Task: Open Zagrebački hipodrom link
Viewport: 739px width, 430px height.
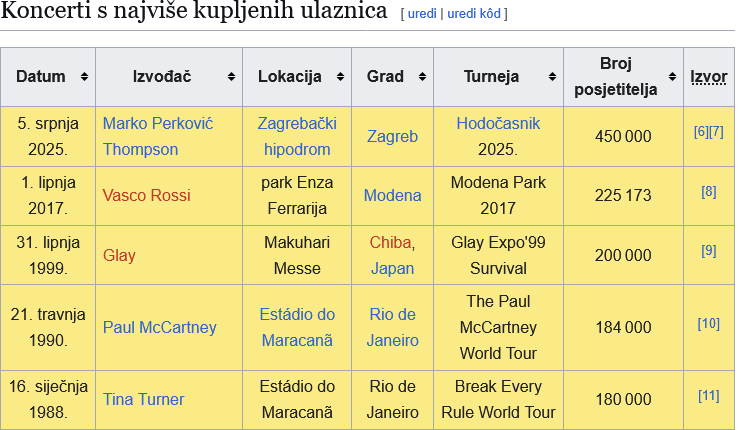Action: 297,136
